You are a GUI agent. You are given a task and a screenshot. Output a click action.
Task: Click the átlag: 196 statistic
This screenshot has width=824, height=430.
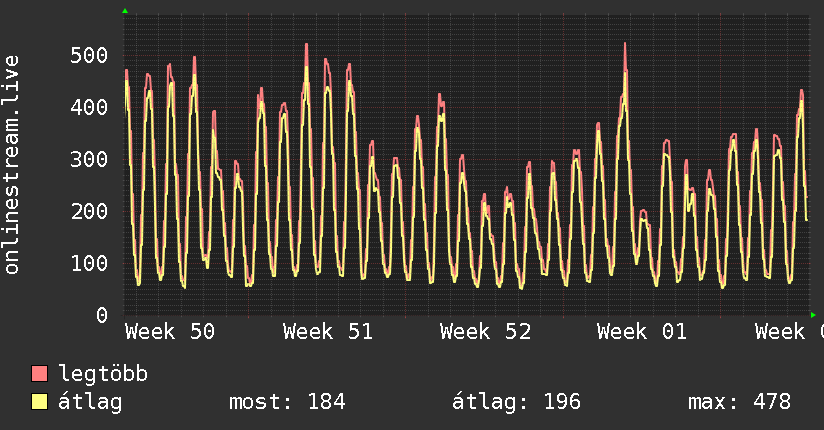pyautogui.click(x=517, y=402)
